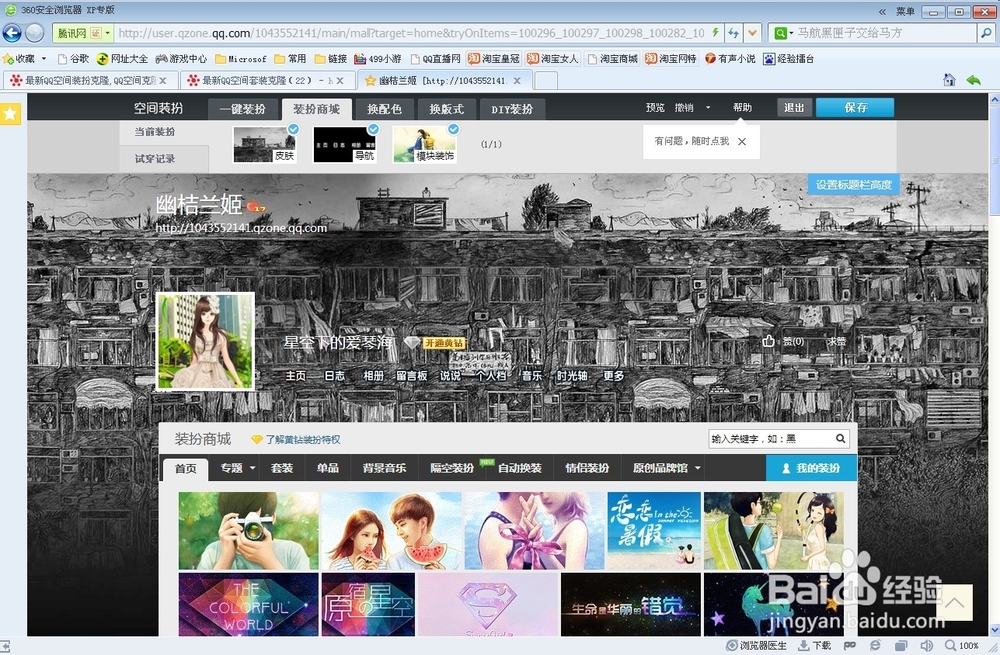Screen dimensions: 1000x655
Task: Uncheck the 模块装饰 item checkmark
Action: (x=453, y=129)
